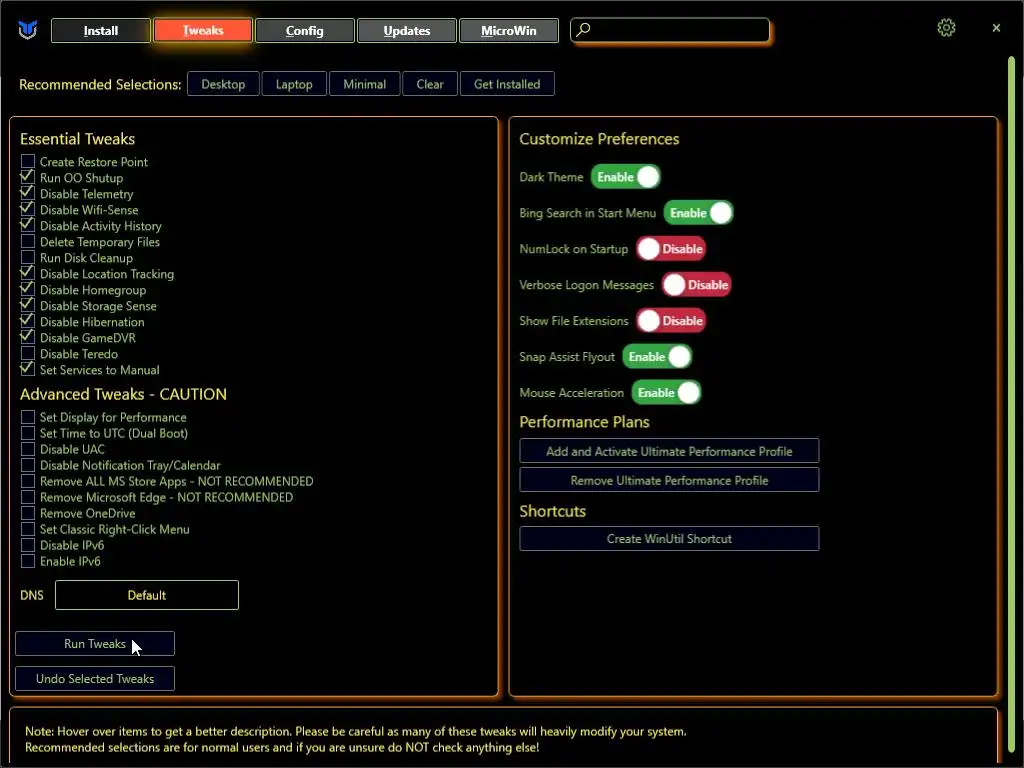Image resolution: width=1024 pixels, height=768 pixels.
Task: Click the green vertical scrollbar
Action: pos(1011,405)
